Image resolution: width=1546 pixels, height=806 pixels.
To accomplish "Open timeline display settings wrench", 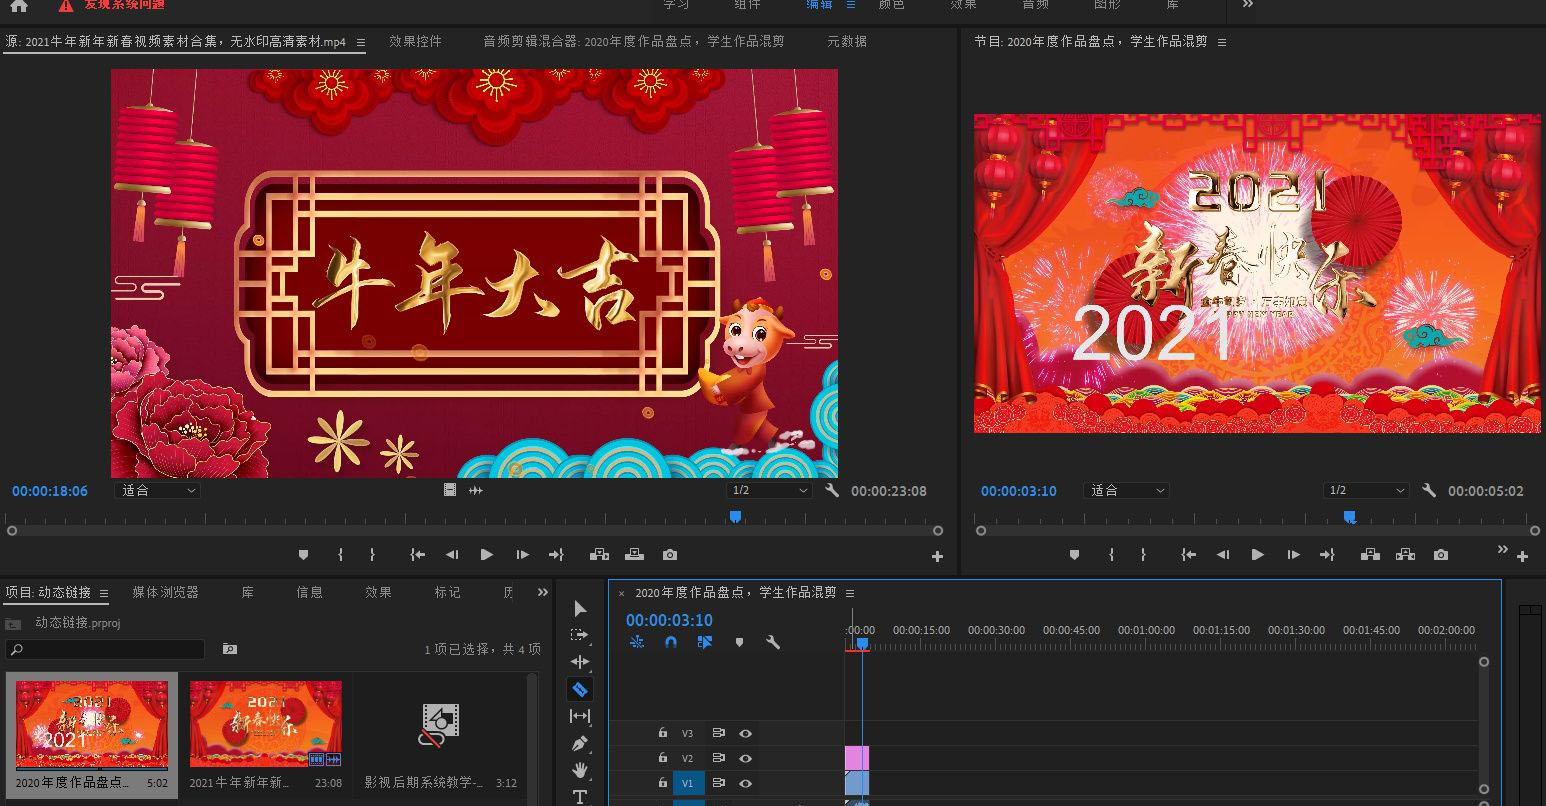I will coord(773,642).
